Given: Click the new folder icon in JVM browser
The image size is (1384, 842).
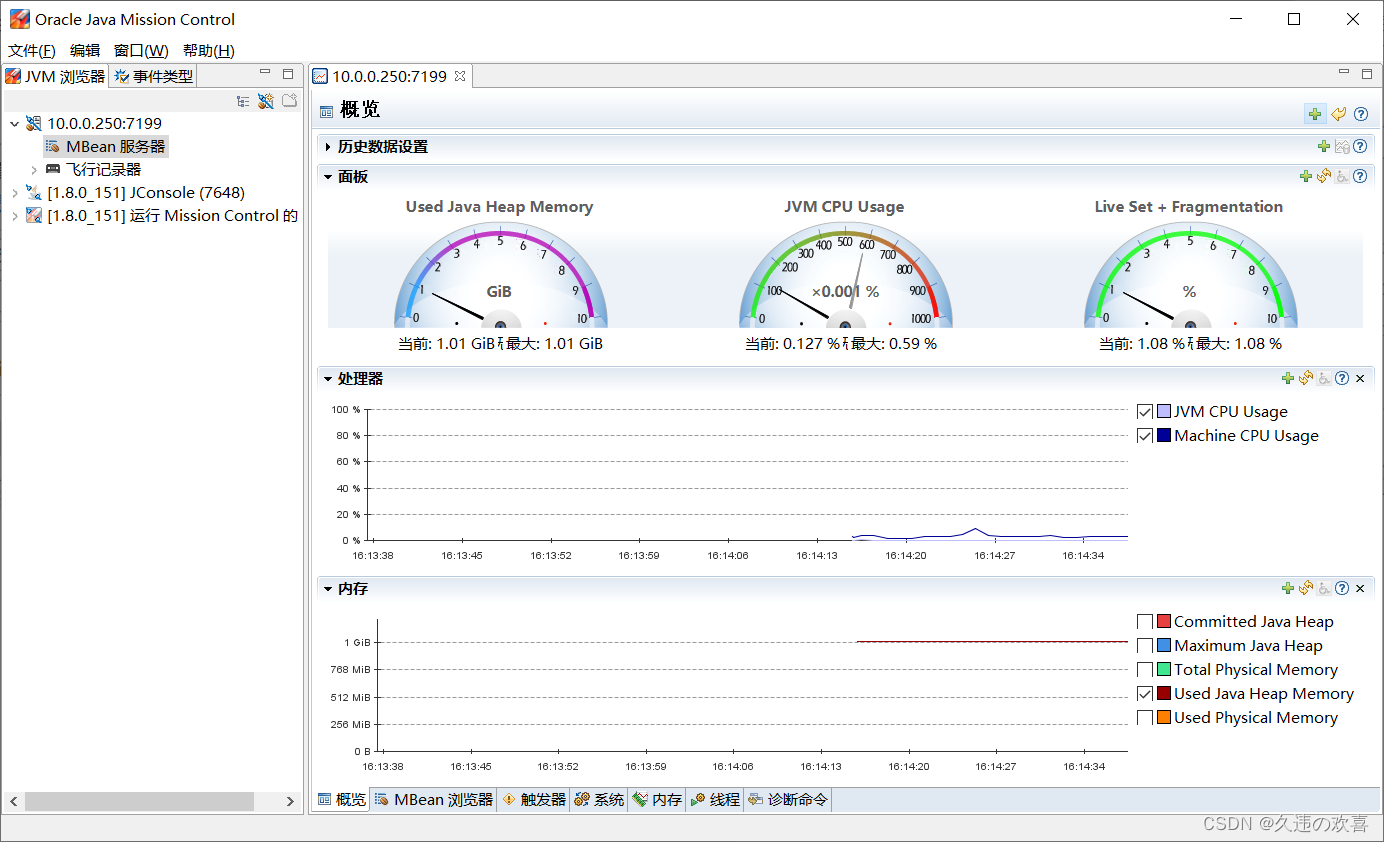Looking at the screenshot, I should coord(289,101).
